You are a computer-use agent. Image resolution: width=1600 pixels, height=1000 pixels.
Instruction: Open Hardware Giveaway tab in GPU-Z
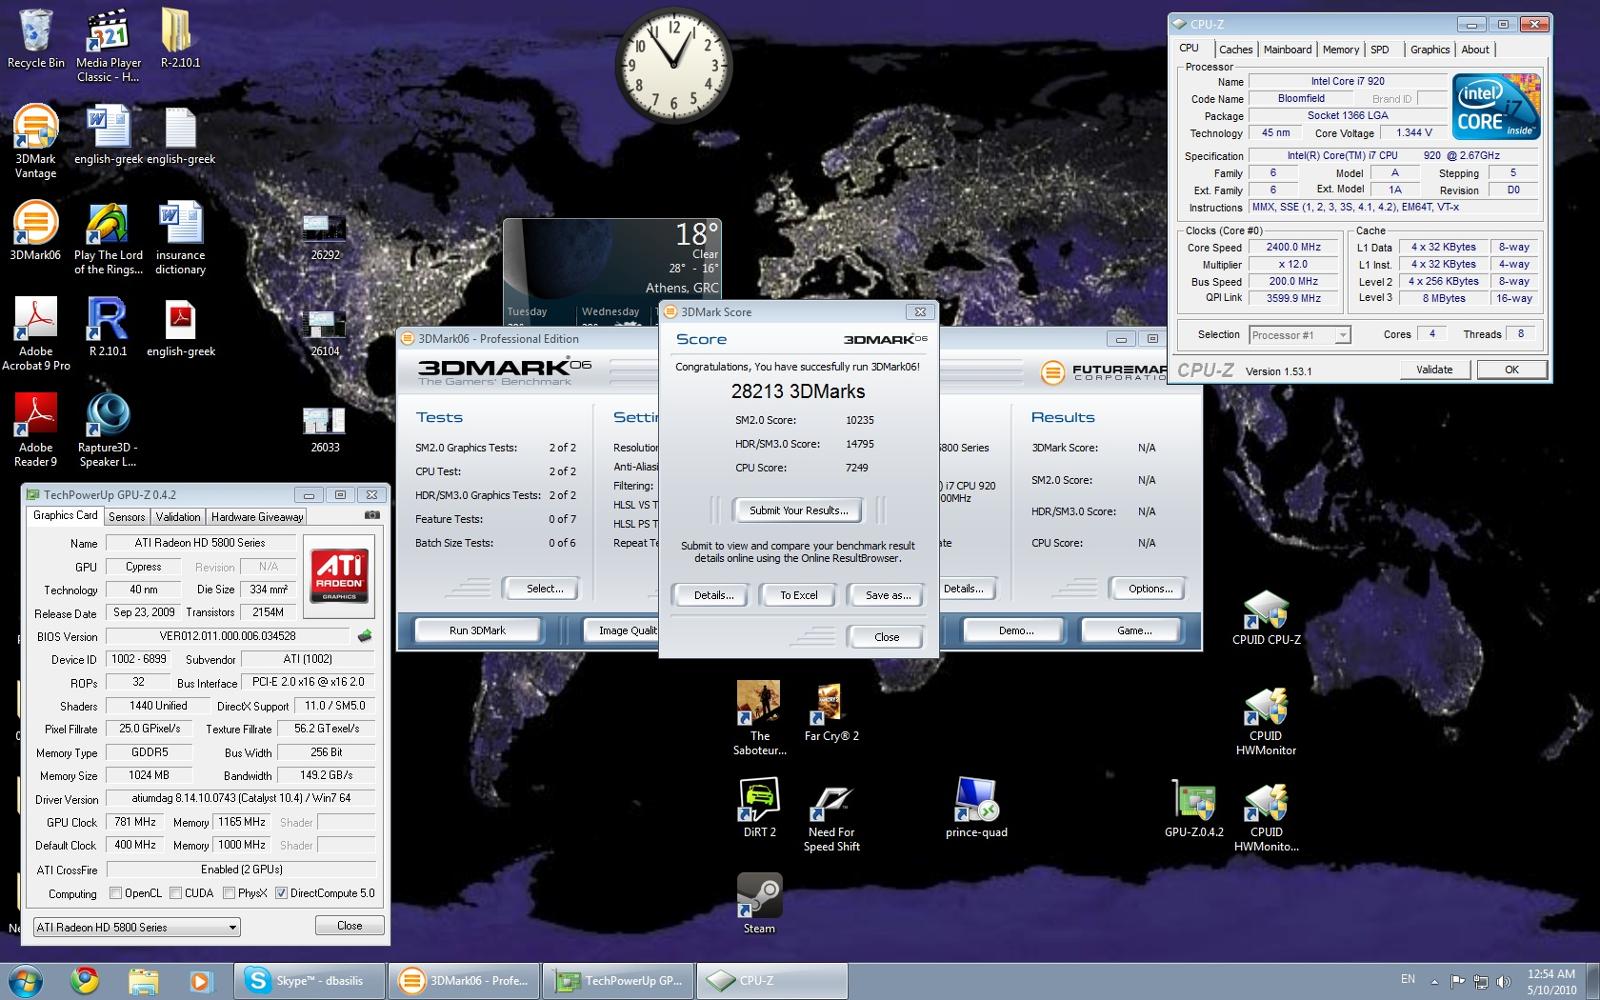click(x=257, y=517)
